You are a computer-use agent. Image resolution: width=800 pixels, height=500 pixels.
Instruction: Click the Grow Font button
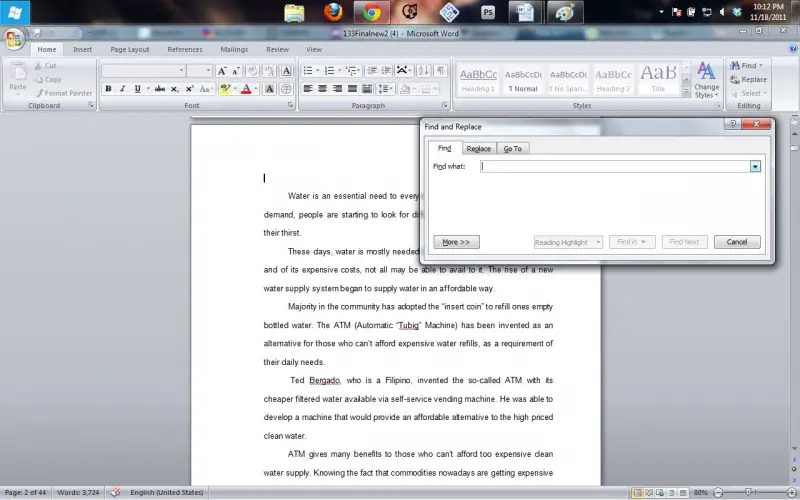(x=222, y=71)
